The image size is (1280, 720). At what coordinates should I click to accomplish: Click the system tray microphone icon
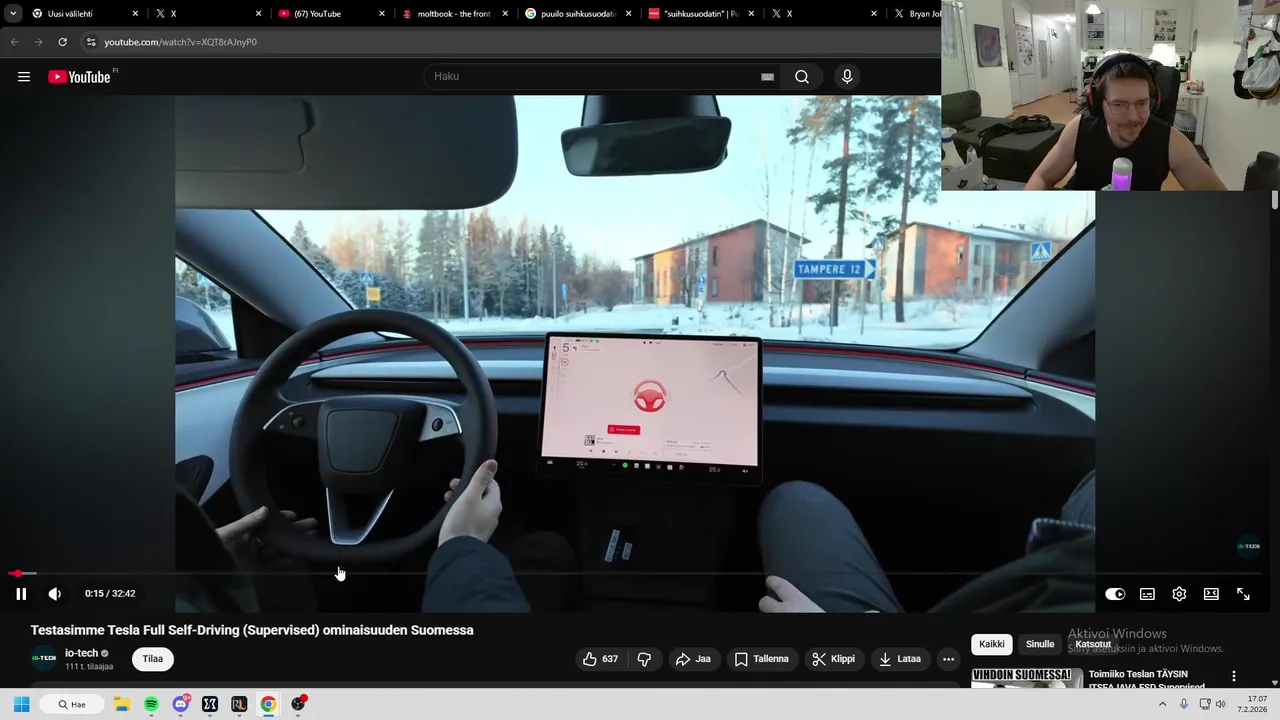tap(1184, 704)
